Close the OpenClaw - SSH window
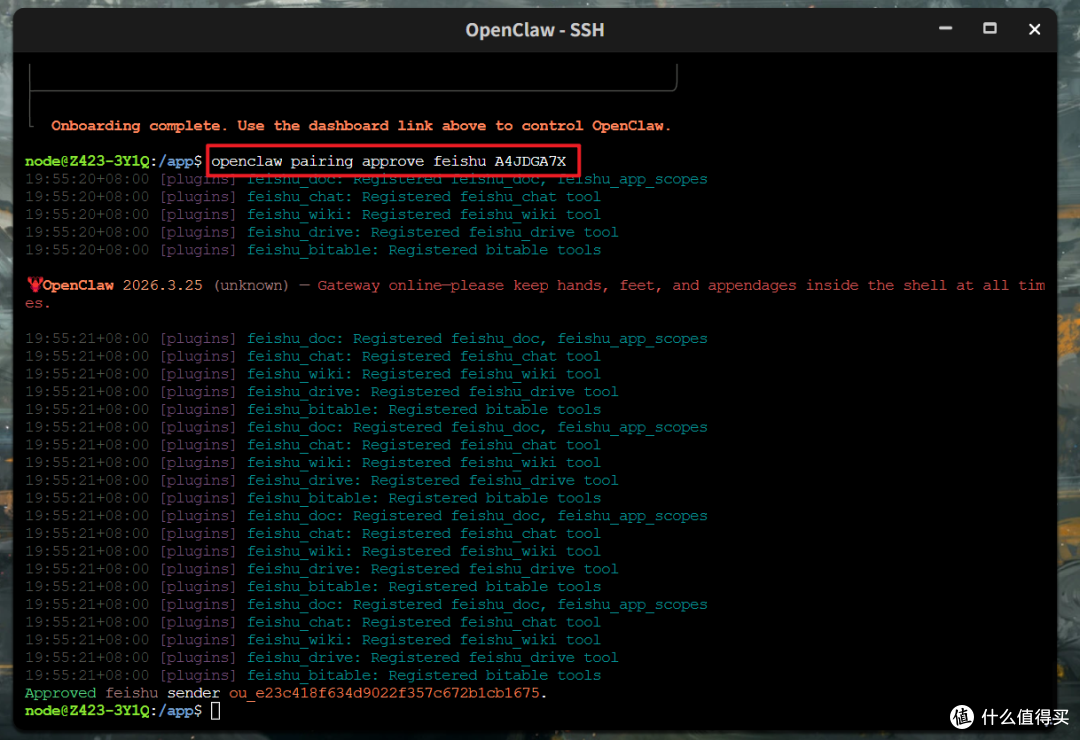 click(1034, 29)
